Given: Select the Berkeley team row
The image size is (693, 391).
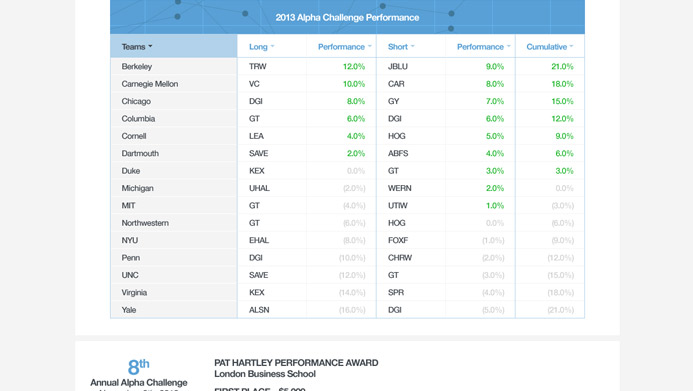Looking at the screenshot, I should tap(347, 66).
